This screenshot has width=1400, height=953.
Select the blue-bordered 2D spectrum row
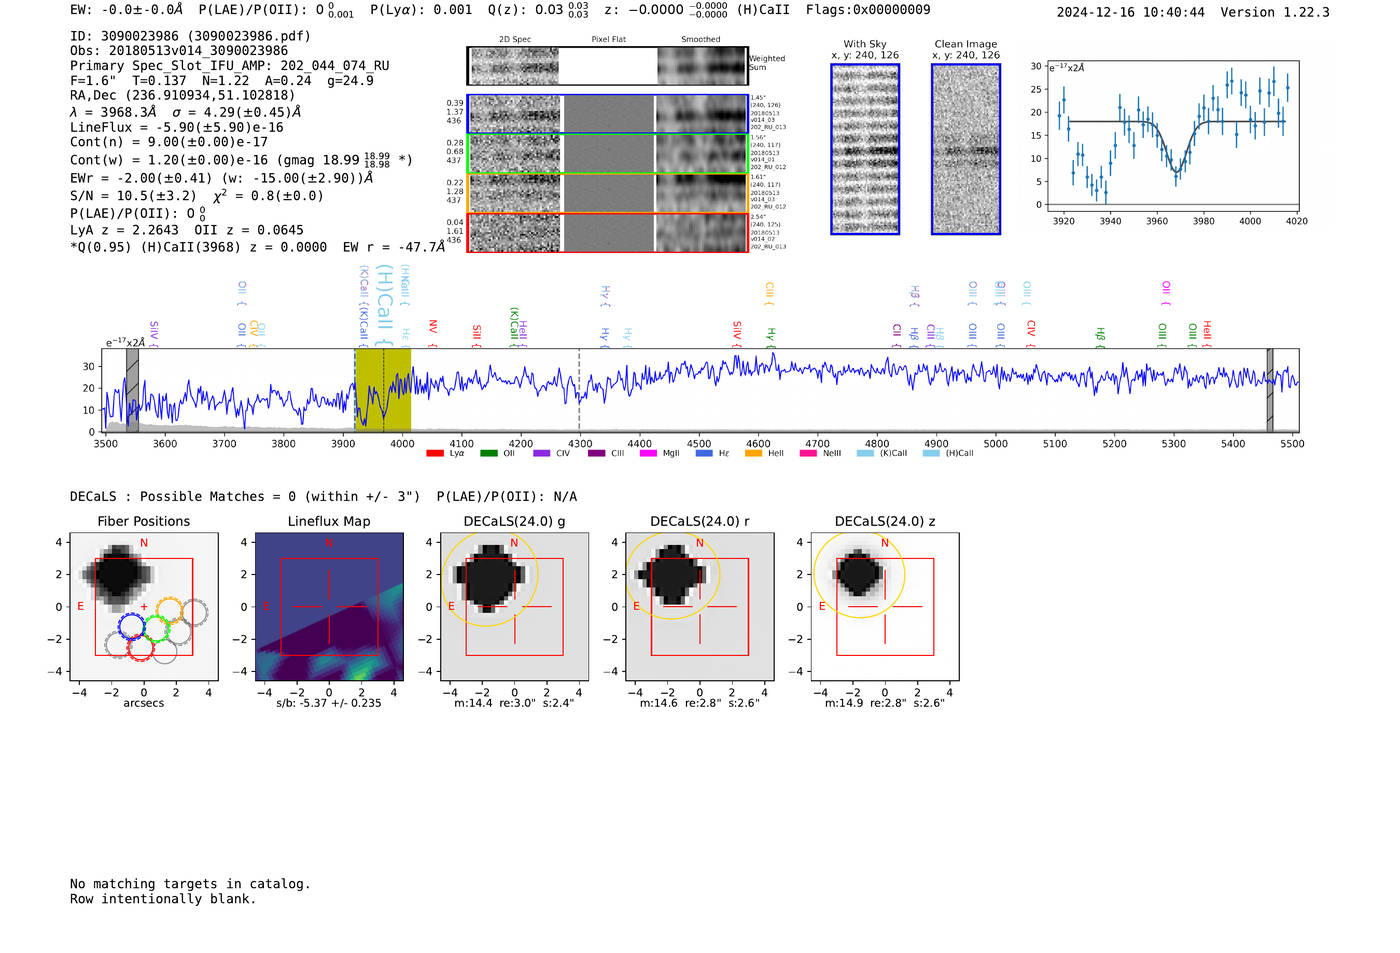[x=607, y=114]
